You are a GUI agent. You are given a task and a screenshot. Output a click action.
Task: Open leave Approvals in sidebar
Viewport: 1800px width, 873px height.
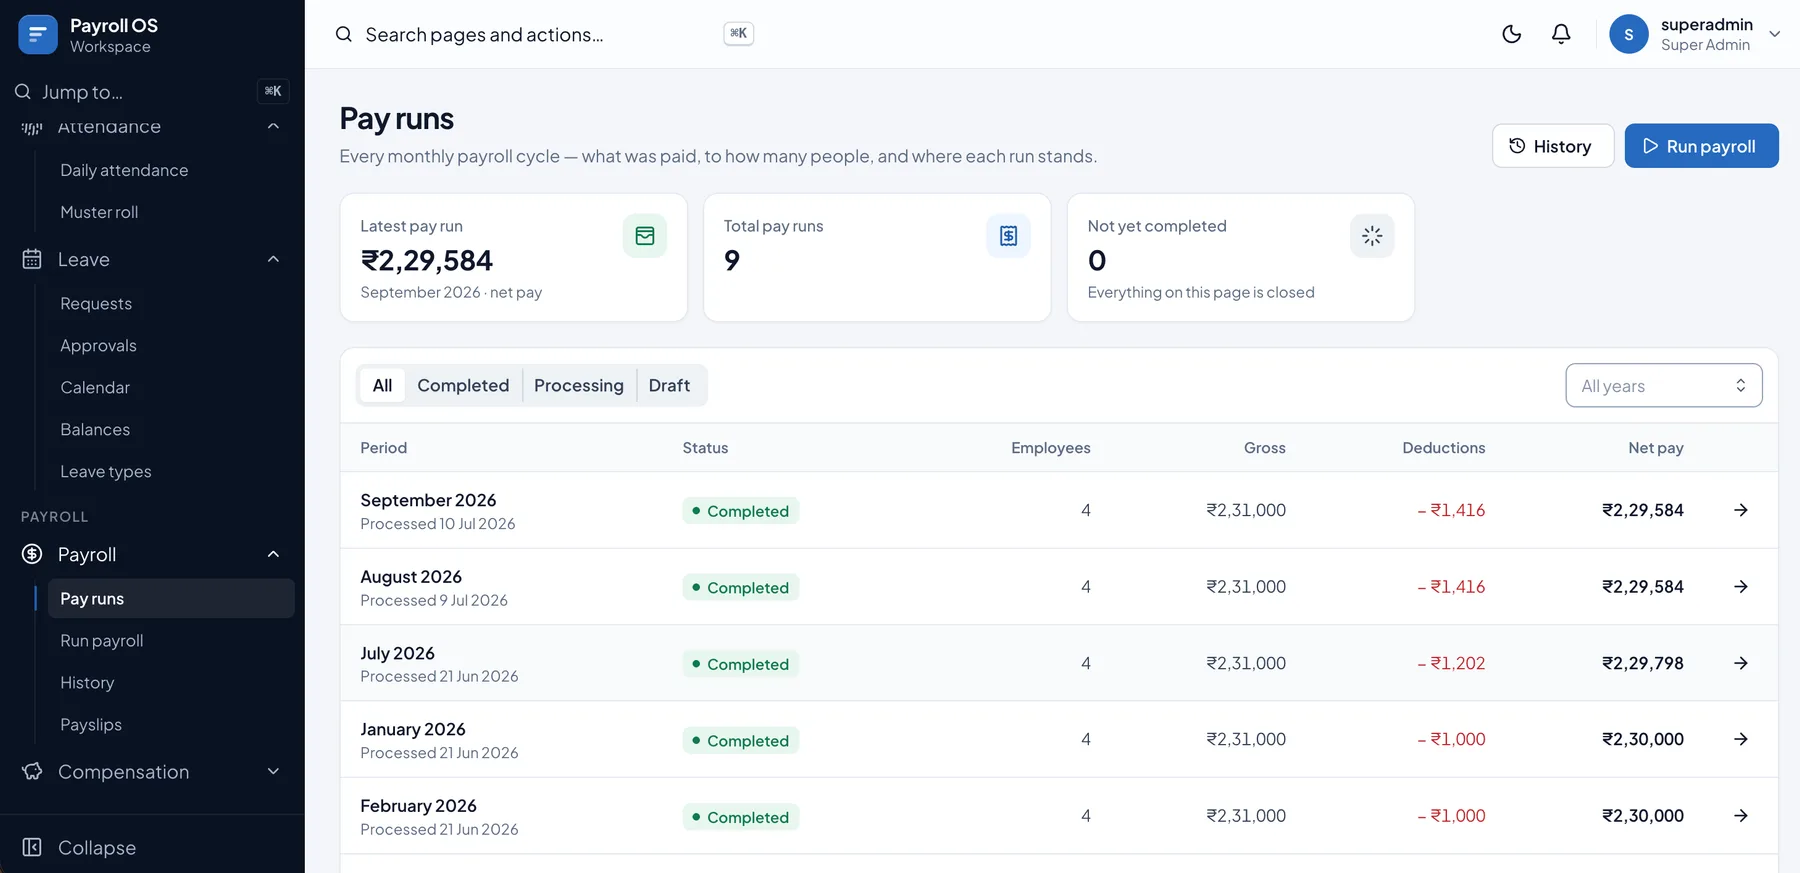tap(98, 345)
